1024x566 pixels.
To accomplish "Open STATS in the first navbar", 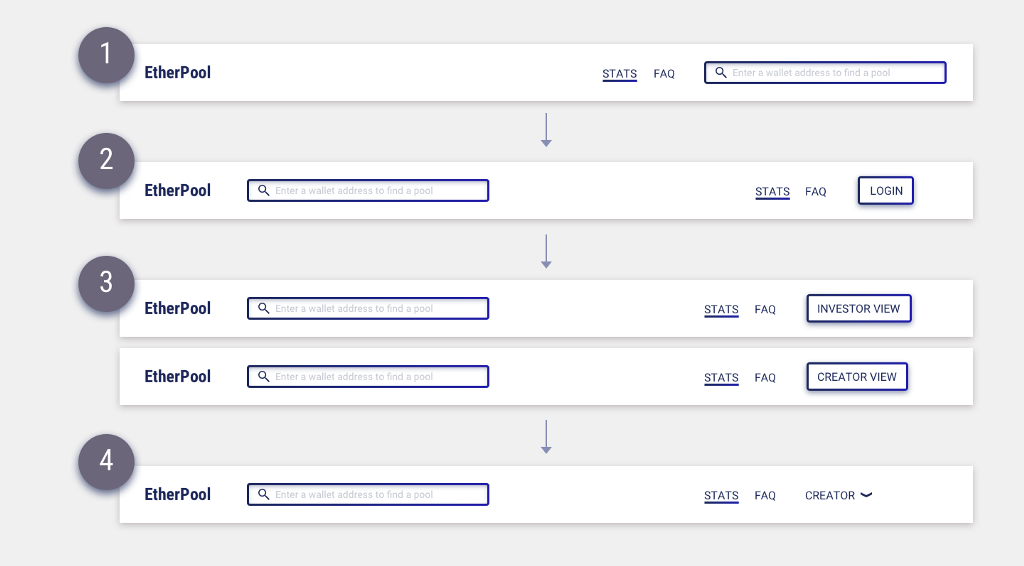I will tap(619, 74).
